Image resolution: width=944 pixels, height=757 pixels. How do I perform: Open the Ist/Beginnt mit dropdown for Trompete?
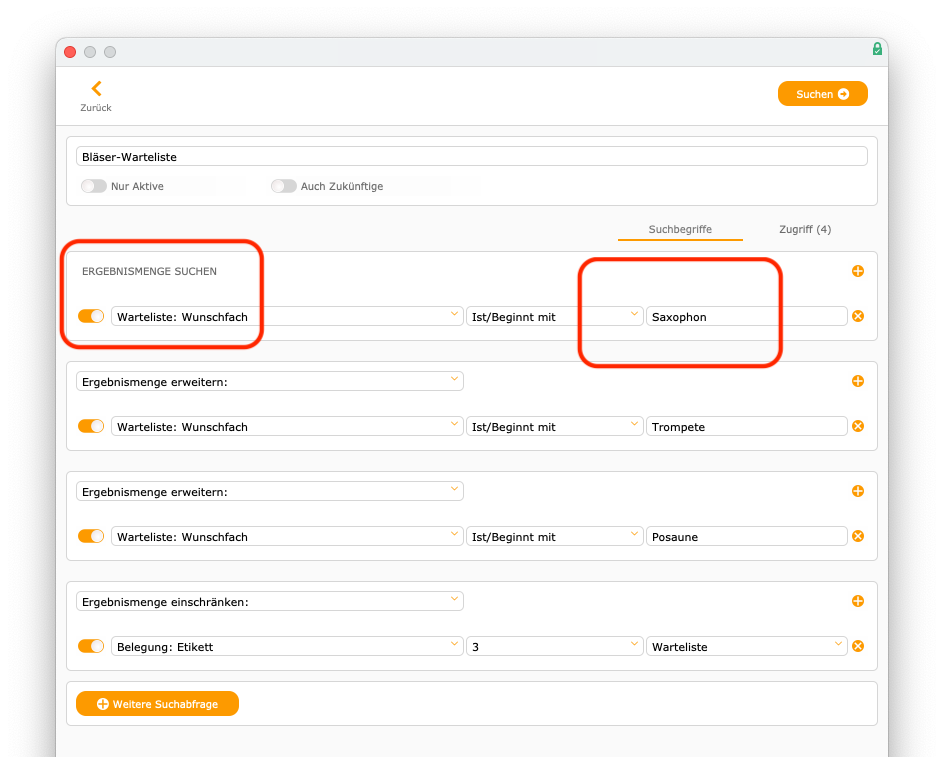(555, 427)
